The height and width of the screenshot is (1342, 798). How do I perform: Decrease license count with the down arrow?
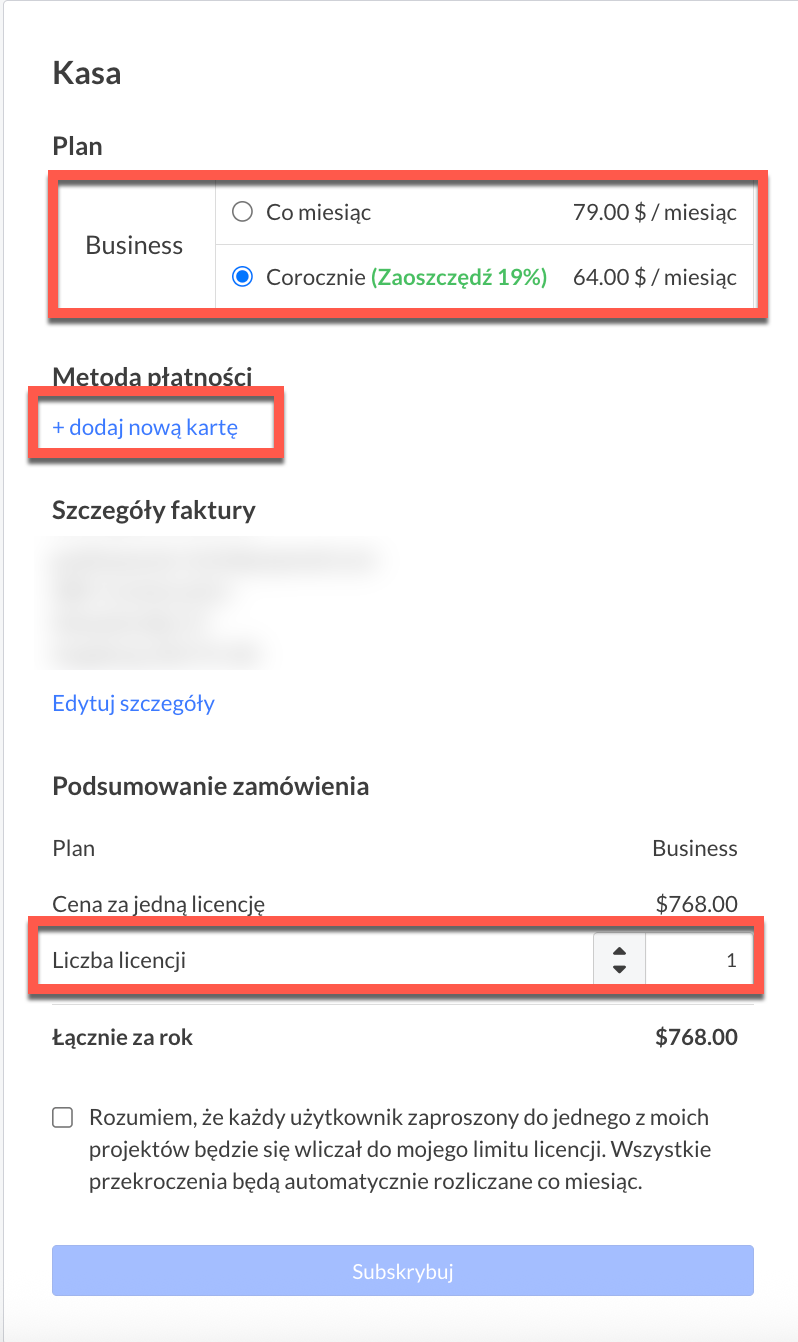(619, 969)
